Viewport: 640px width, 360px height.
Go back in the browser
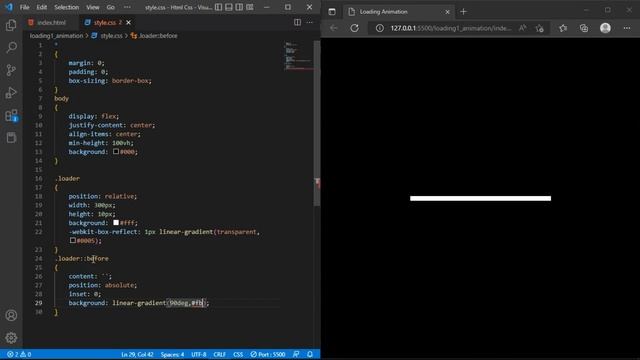pos(333,28)
